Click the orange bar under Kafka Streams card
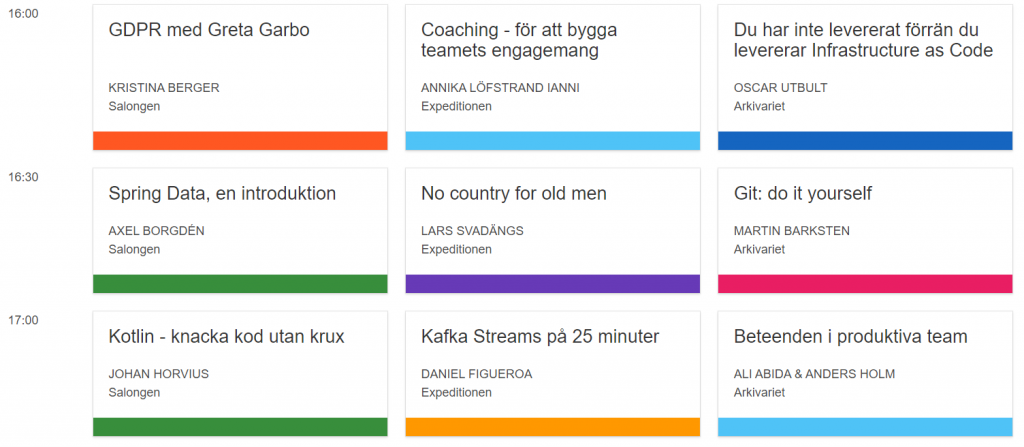This screenshot has width=1024, height=447. [552, 427]
